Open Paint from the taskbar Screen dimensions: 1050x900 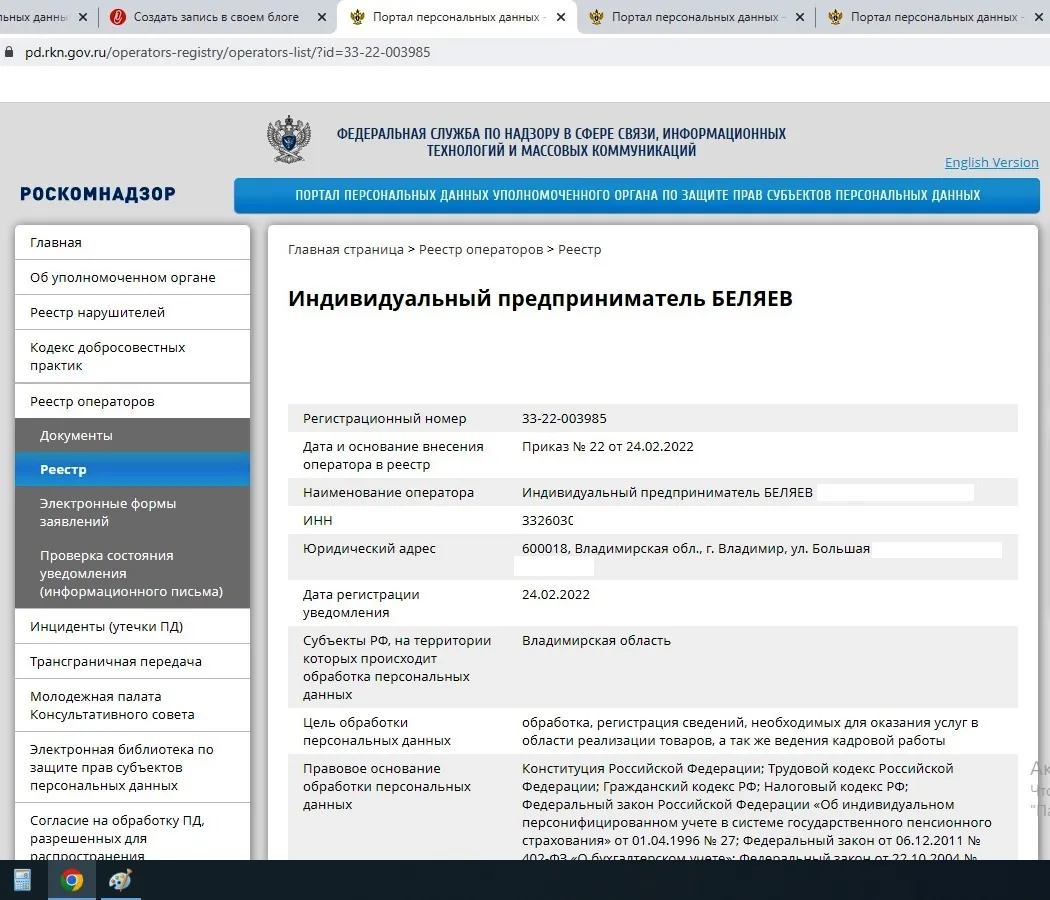(x=121, y=879)
